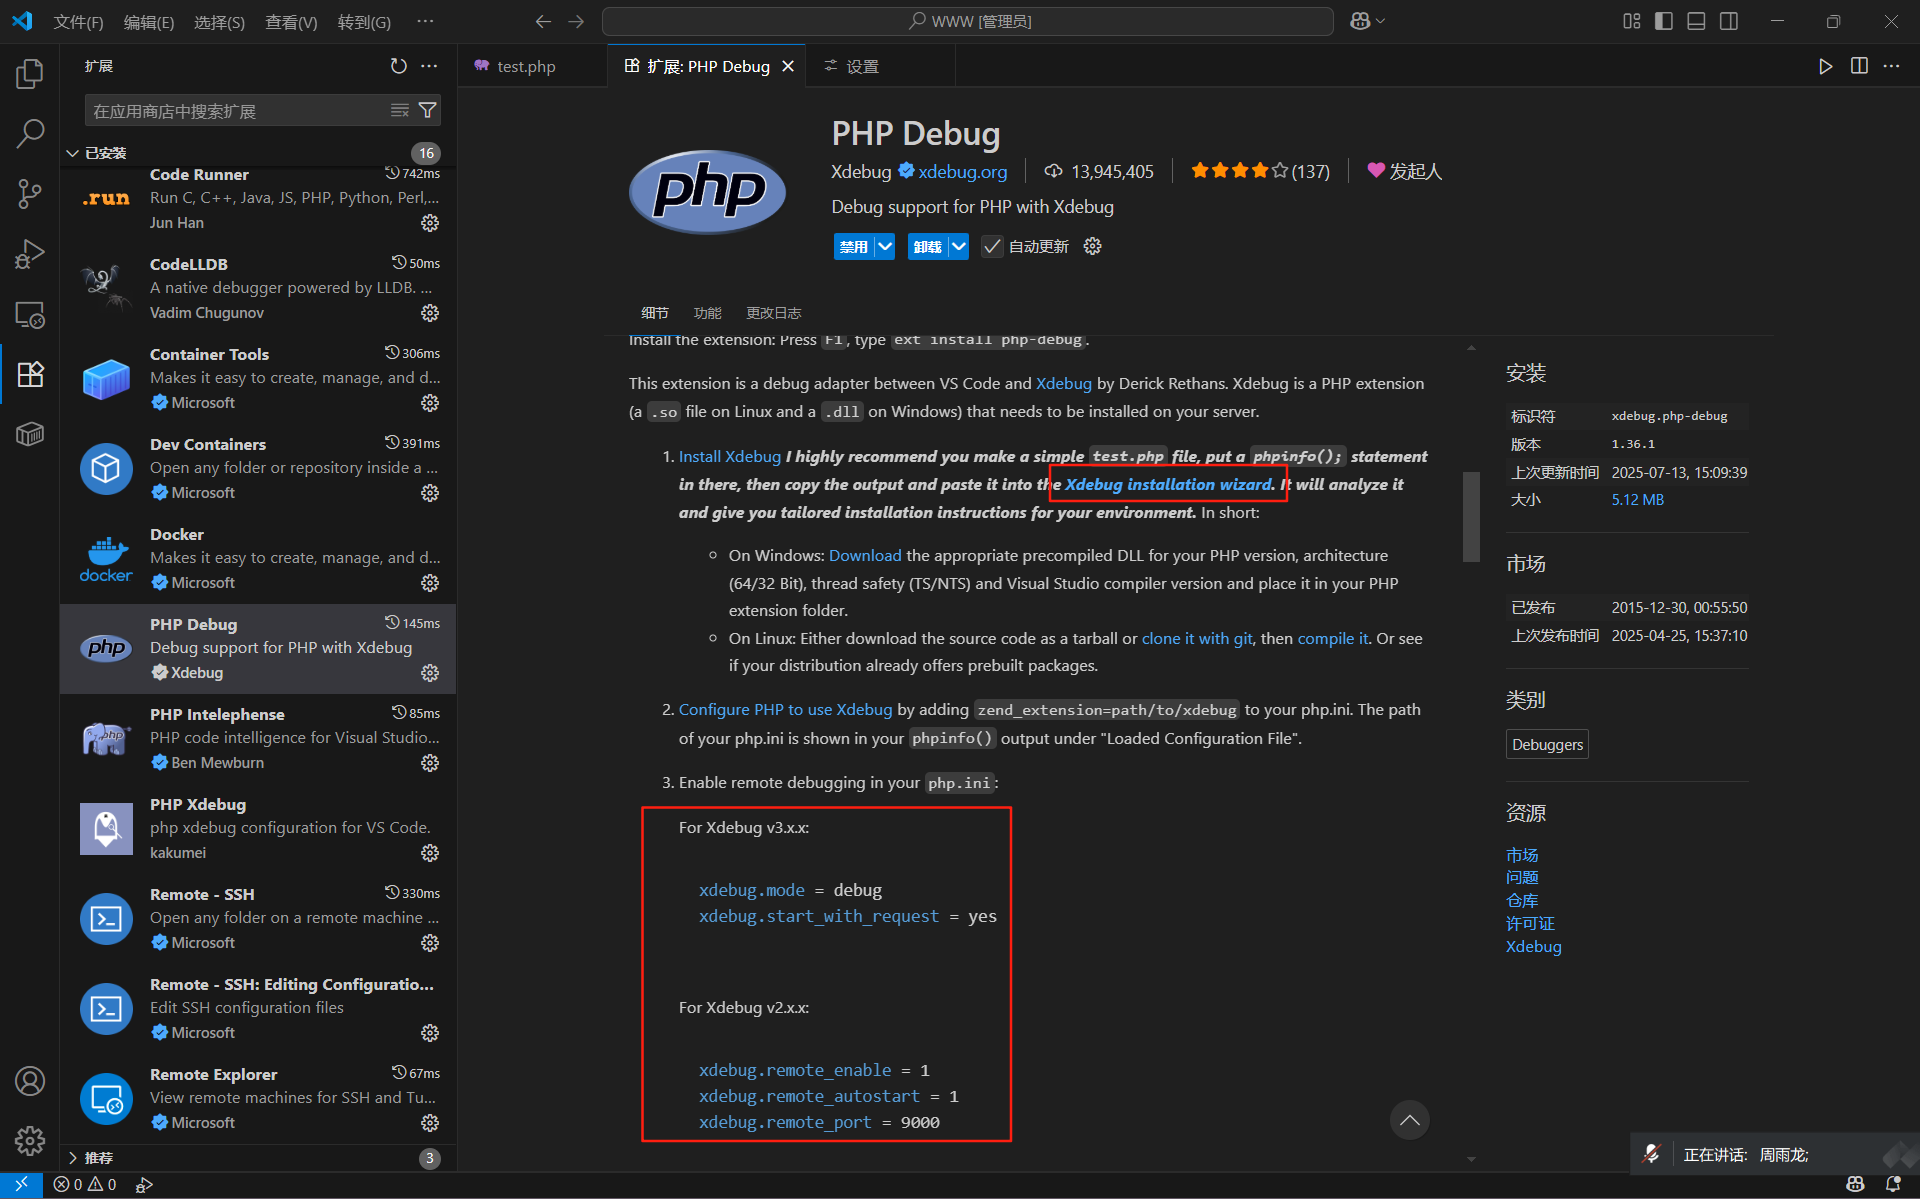Open Containers view in activity bar
The height and width of the screenshot is (1199, 1920).
[30, 434]
